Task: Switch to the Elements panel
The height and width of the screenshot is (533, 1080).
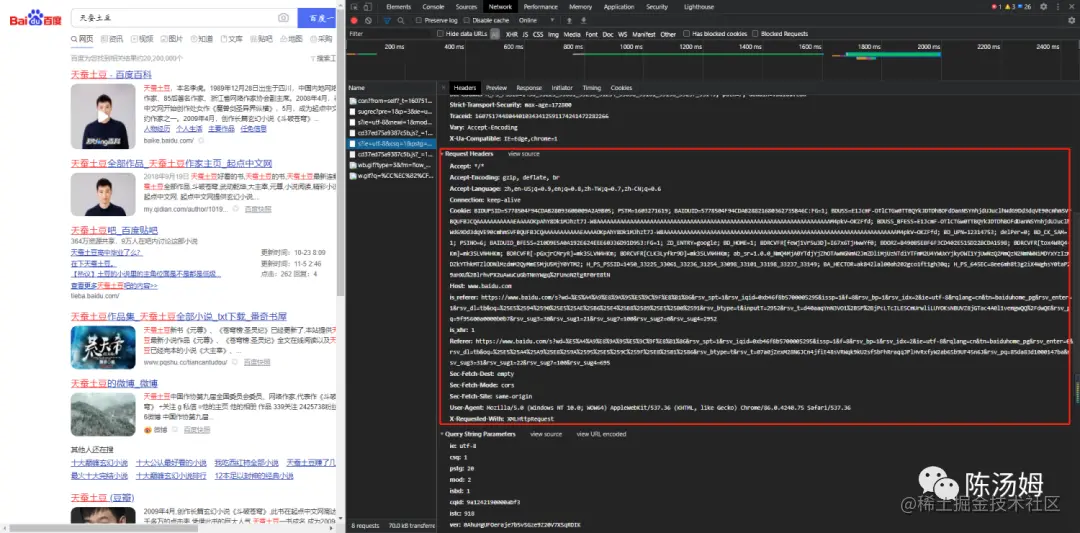Action: tap(399, 7)
